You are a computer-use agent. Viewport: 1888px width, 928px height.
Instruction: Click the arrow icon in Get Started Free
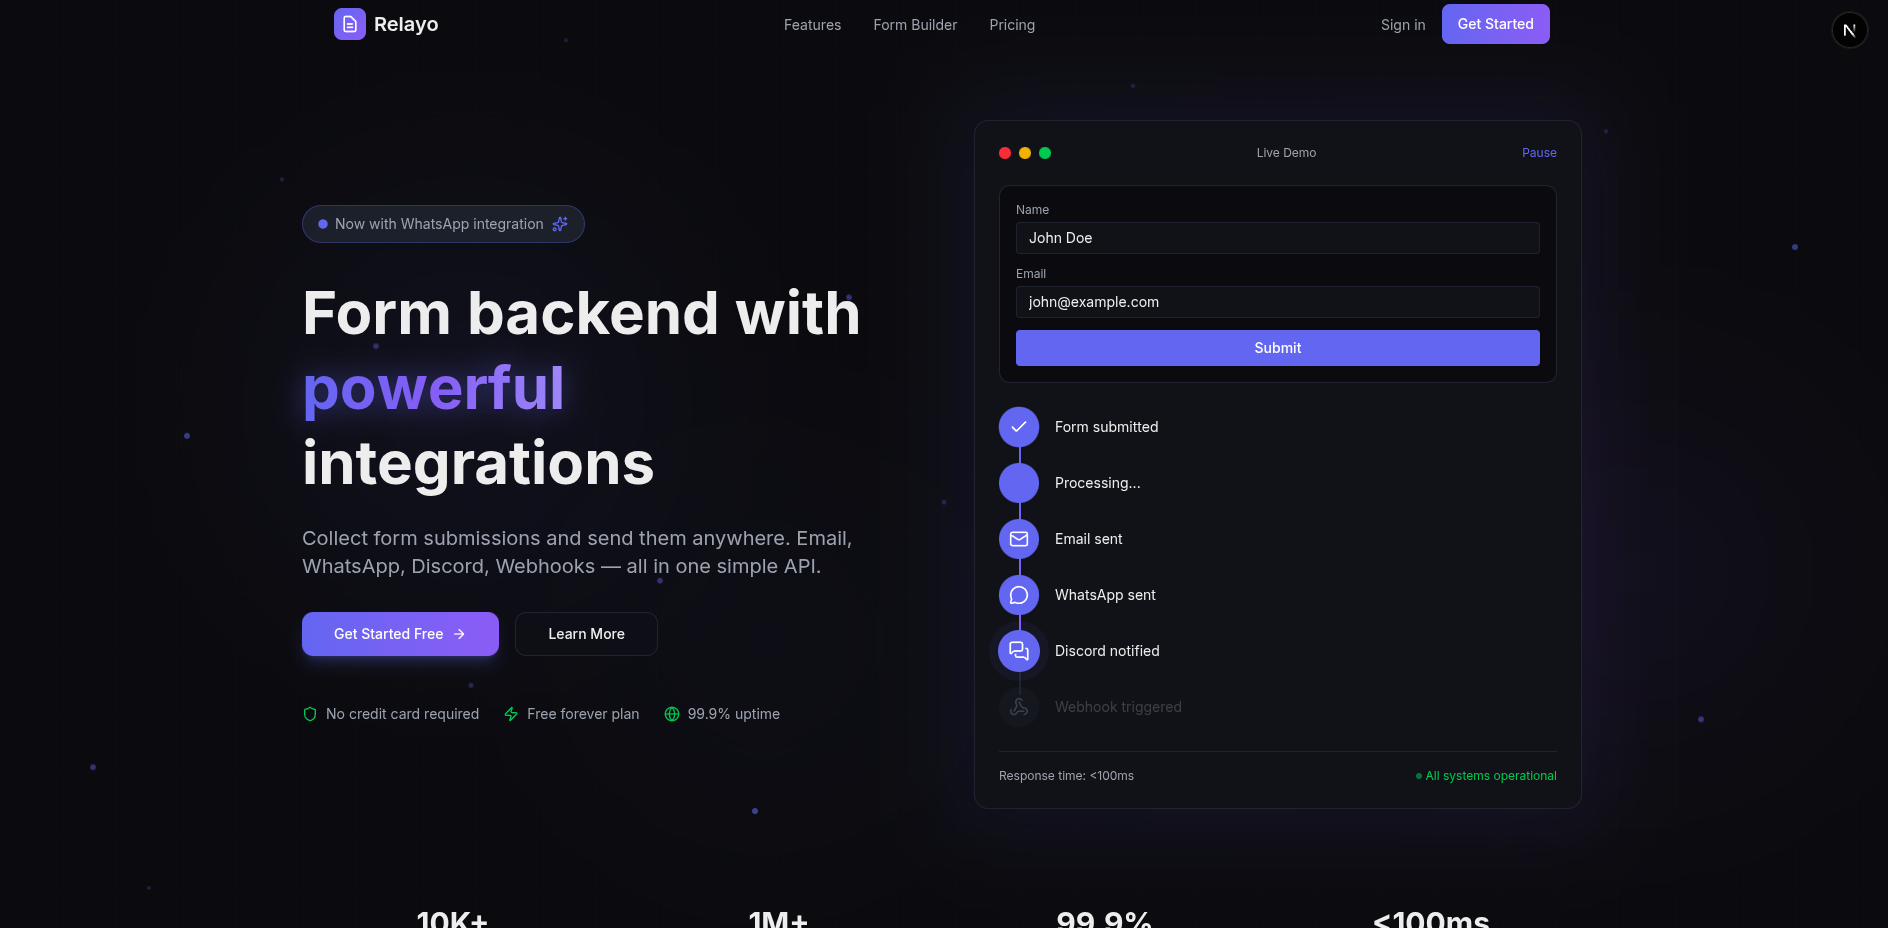click(459, 634)
